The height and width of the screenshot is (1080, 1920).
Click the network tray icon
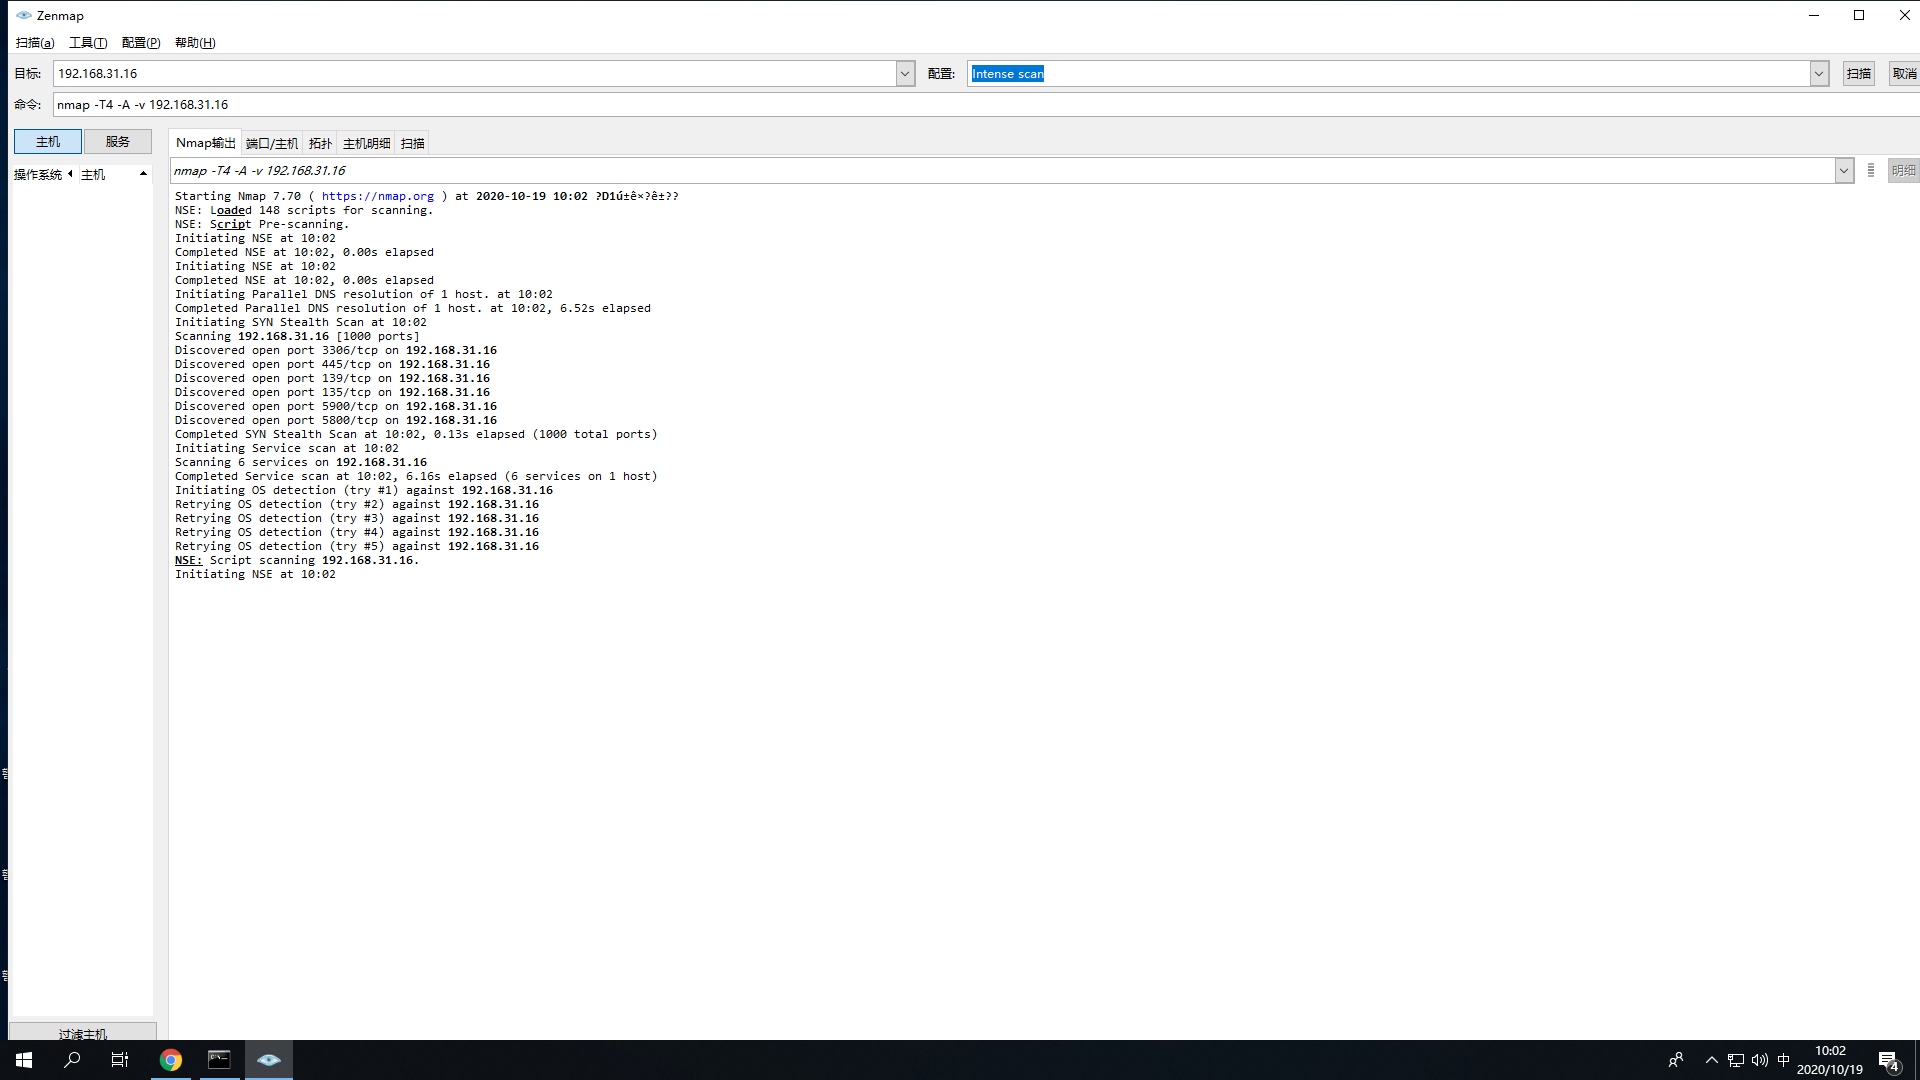pyautogui.click(x=1736, y=1060)
